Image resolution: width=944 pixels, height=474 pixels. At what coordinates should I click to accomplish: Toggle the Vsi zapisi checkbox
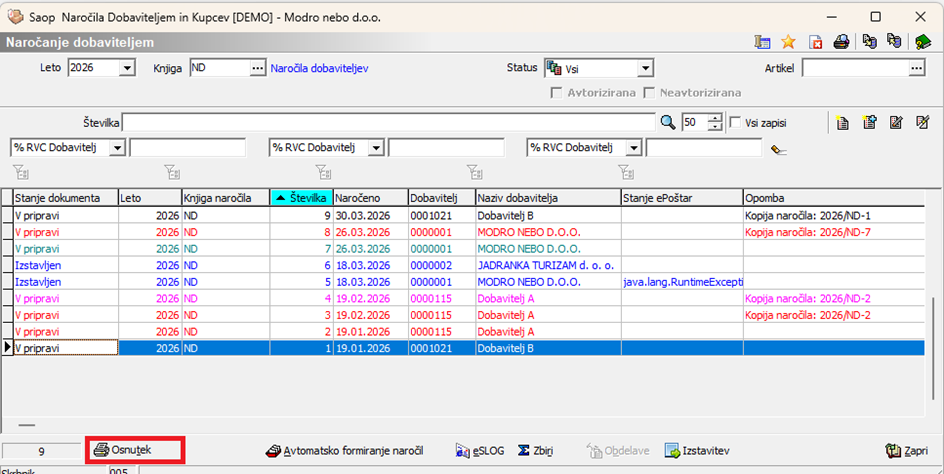[x=734, y=122]
